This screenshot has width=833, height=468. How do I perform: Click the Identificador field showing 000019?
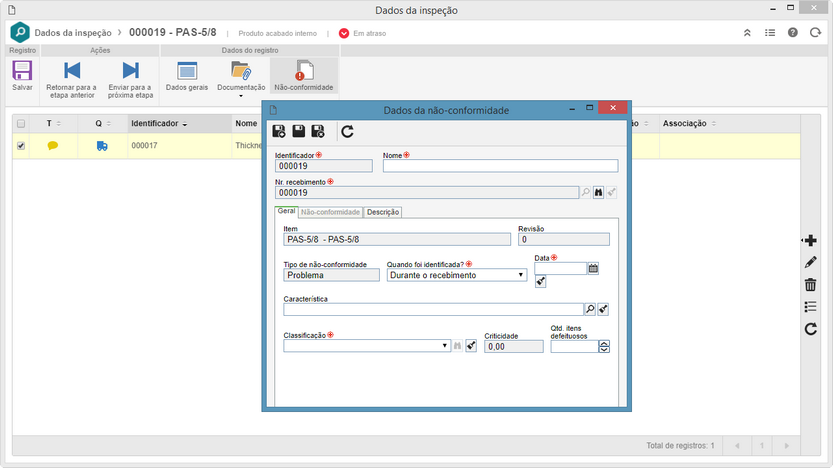tap(324, 166)
